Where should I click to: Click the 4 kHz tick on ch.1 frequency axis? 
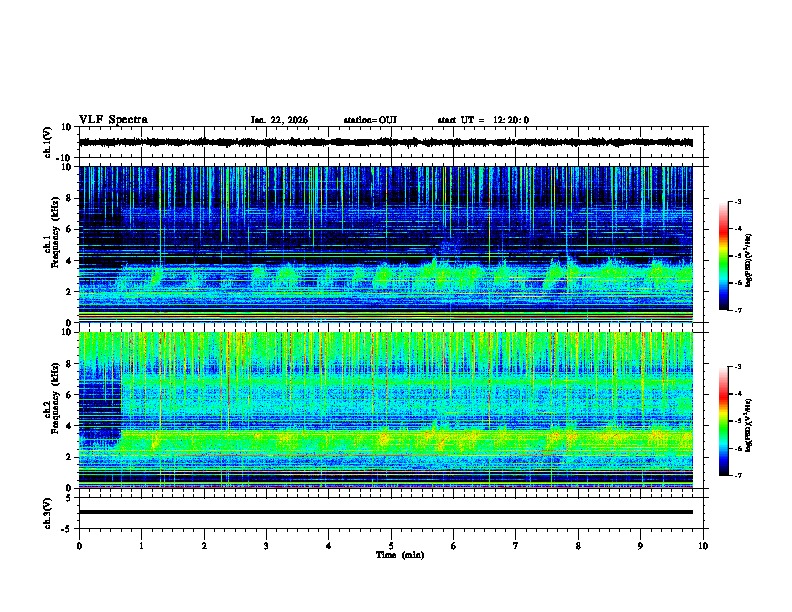pyautogui.click(x=69, y=261)
